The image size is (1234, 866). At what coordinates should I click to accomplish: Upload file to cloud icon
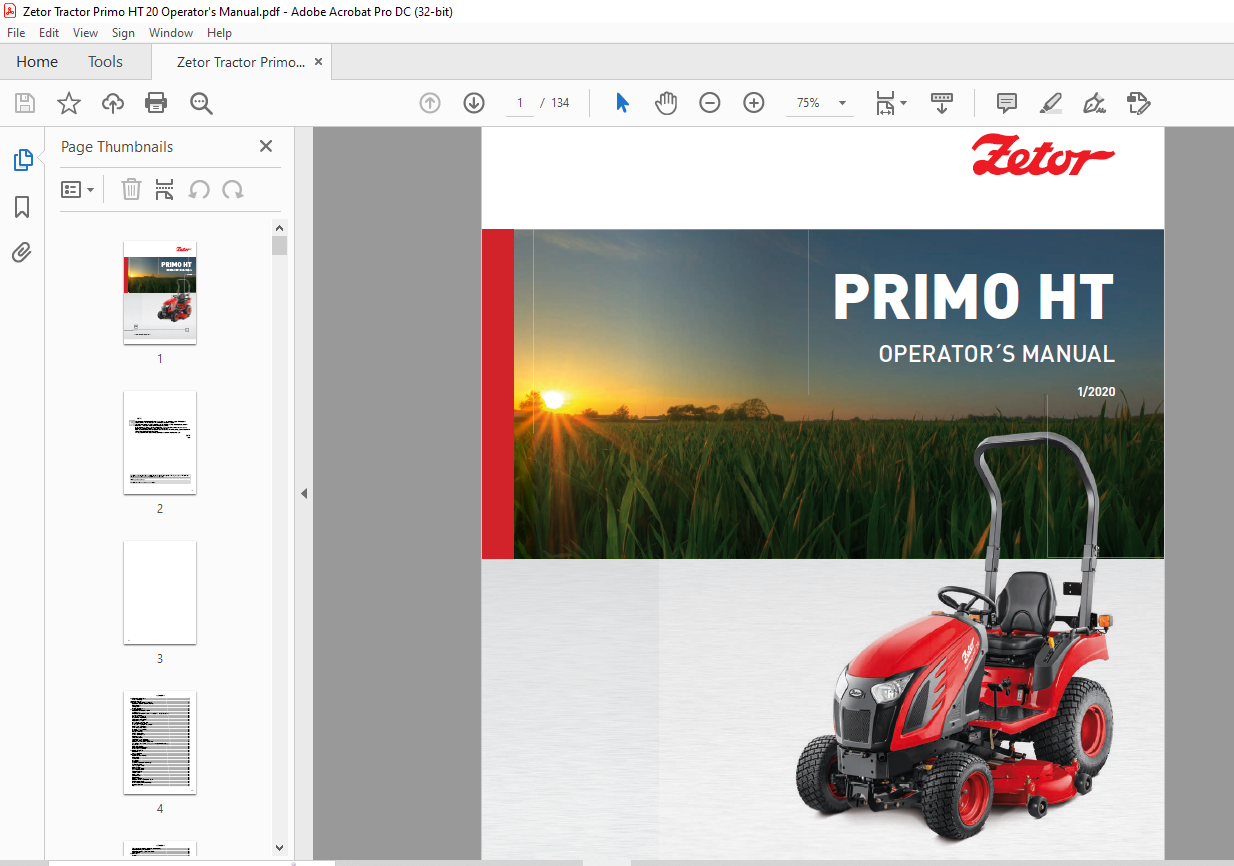click(x=113, y=103)
